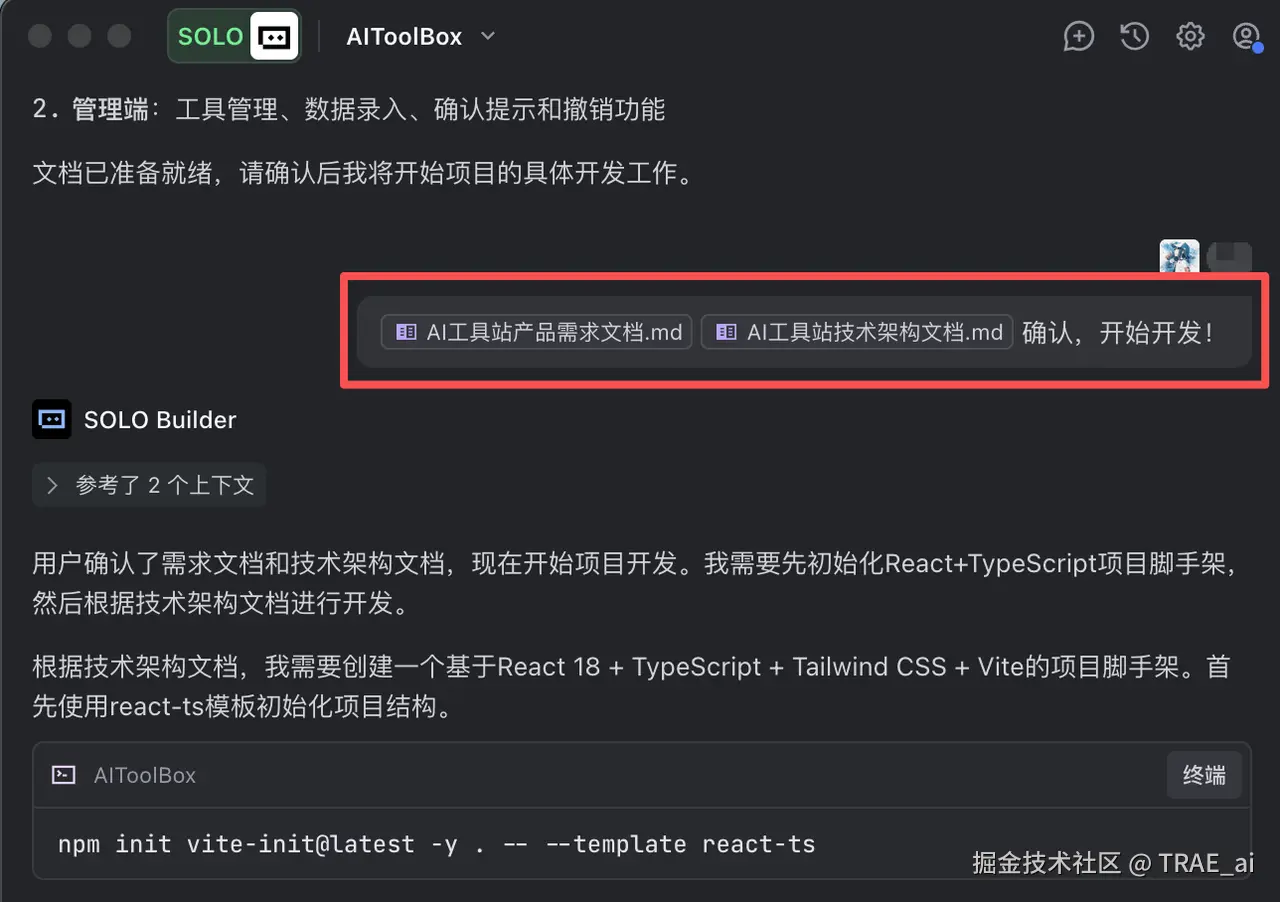1280x902 pixels.
Task: Click the npm init command text
Action: [x=436, y=844]
